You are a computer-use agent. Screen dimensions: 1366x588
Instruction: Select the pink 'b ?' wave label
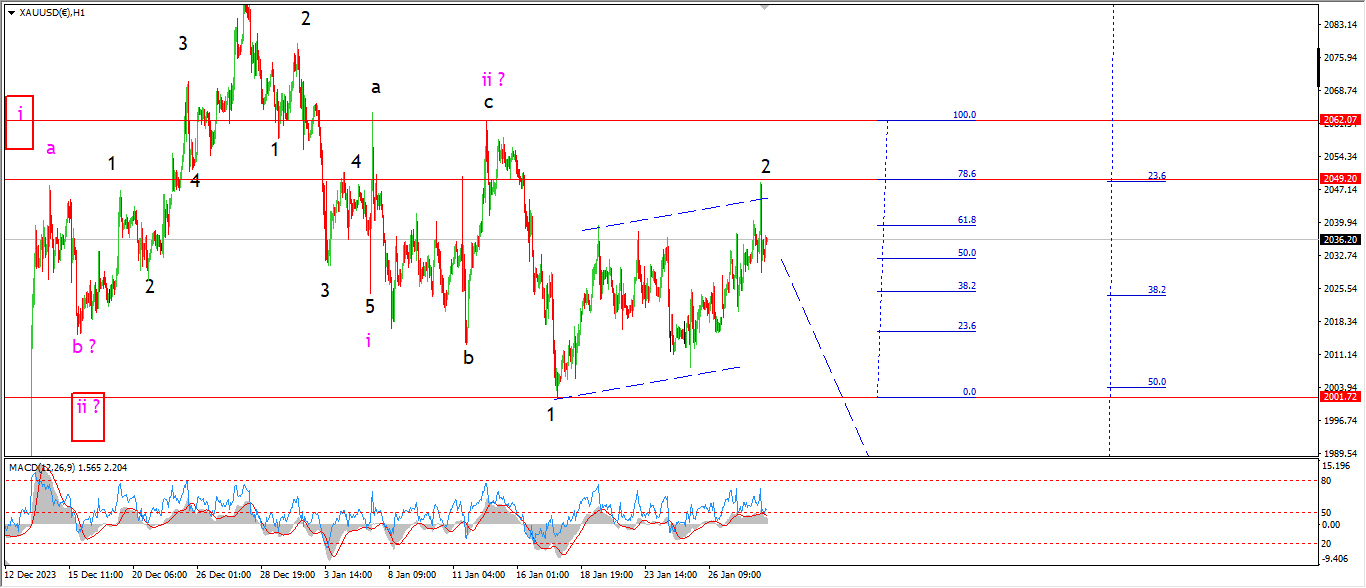click(x=84, y=347)
